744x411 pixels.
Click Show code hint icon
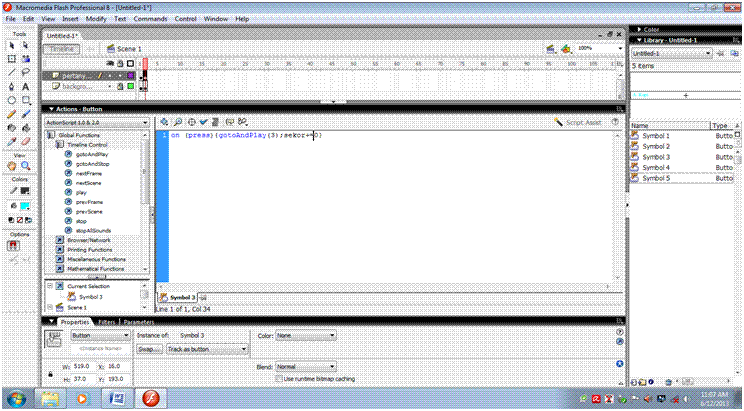[x=230, y=122]
